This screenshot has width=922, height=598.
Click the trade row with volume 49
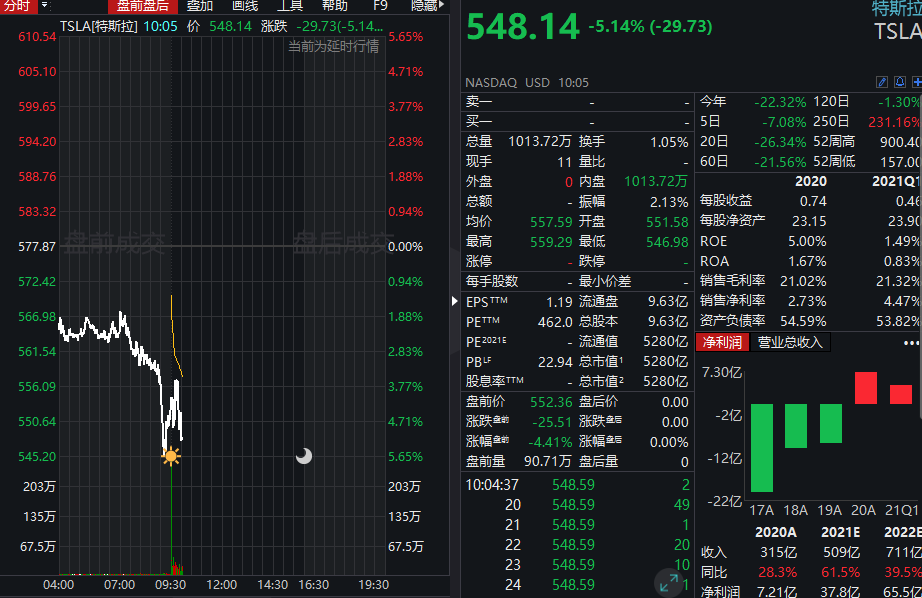click(577, 505)
